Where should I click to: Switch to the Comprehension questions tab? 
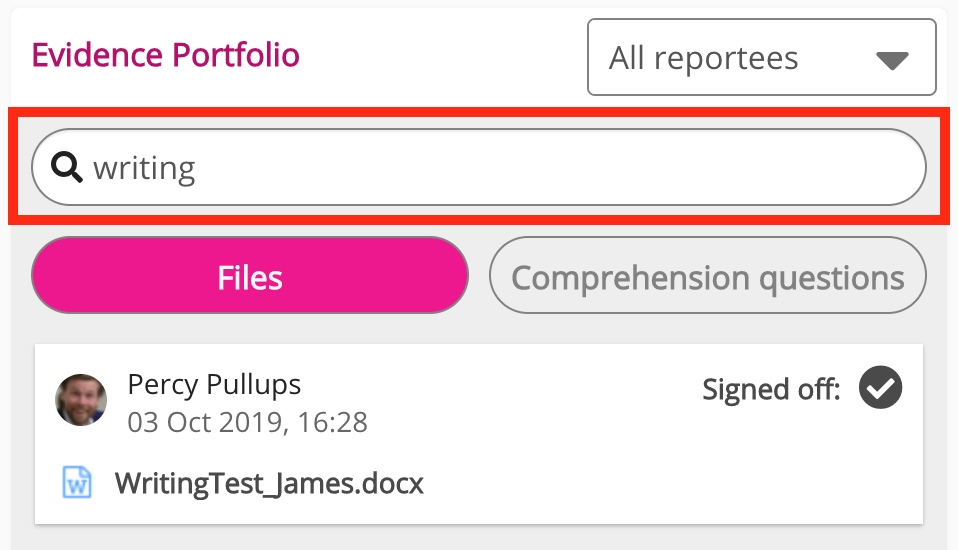pyautogui.click(x=707, y=276)
